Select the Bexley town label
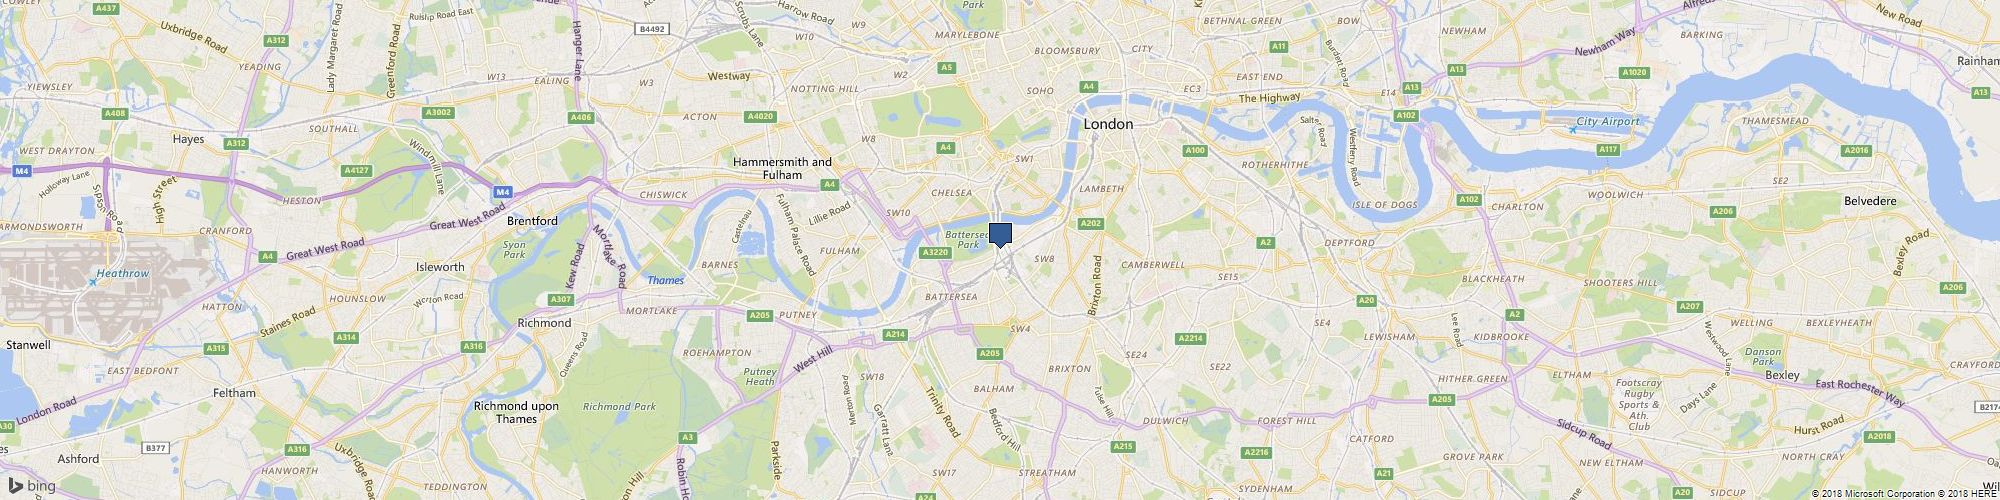Screen dimensions: 2000x500 point(1782,375)
